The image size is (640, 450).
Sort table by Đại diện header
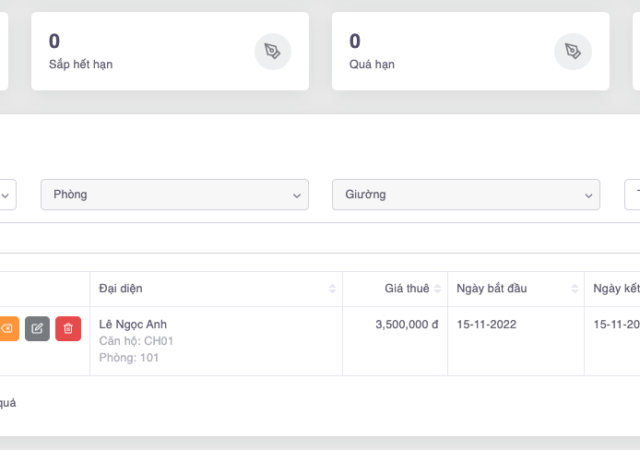coord(121,289)
